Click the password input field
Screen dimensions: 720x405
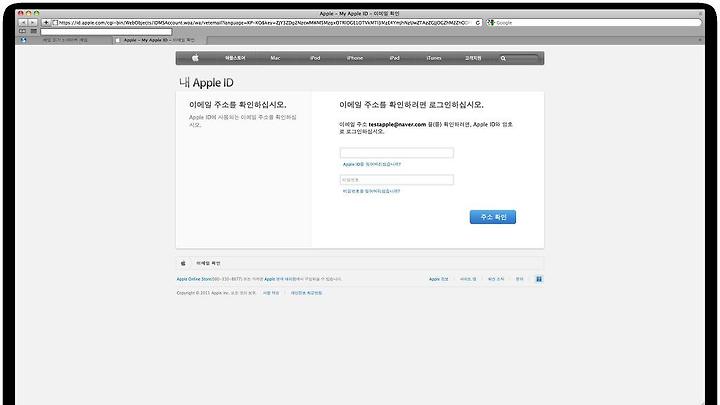pyautogui.click(x=397, y=180)
